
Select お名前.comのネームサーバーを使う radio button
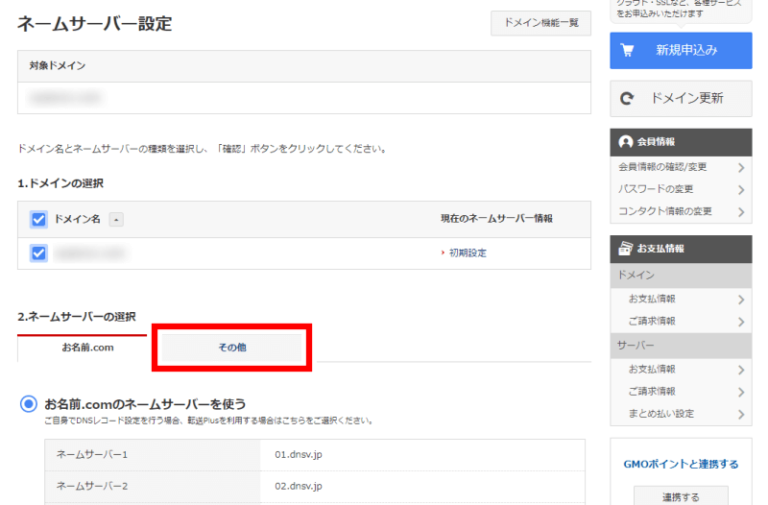click(x=29, y=405)
